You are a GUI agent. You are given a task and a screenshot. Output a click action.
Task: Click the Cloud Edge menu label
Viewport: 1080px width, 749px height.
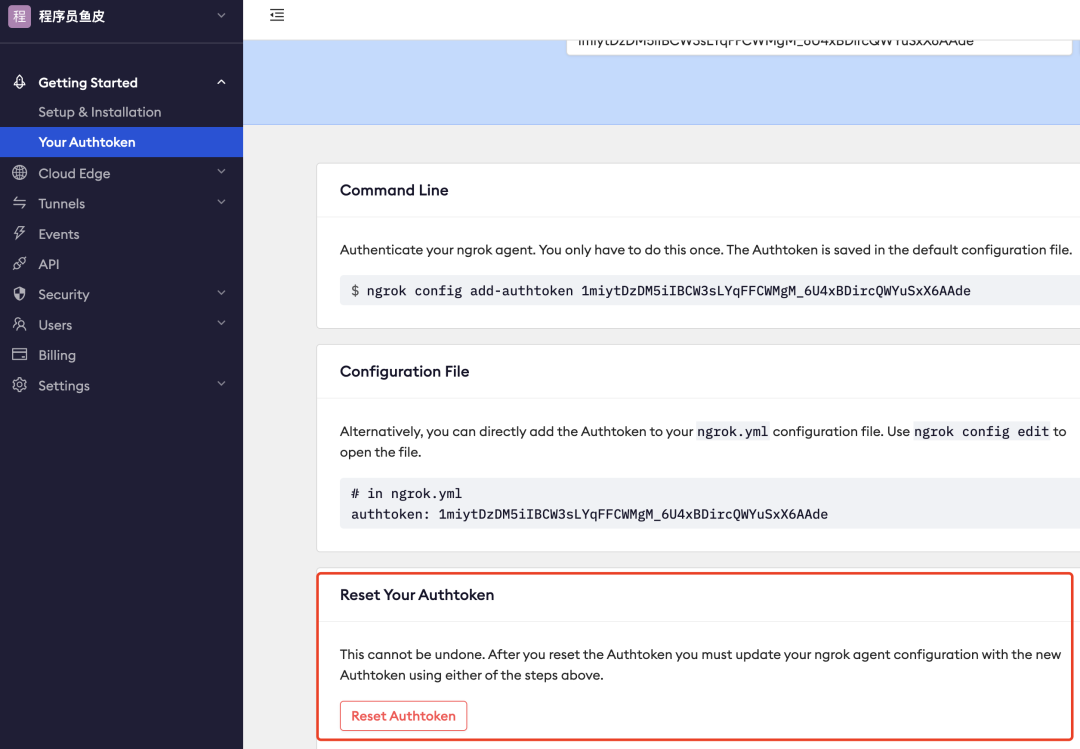pyautogui.click(x=74, y=174)
